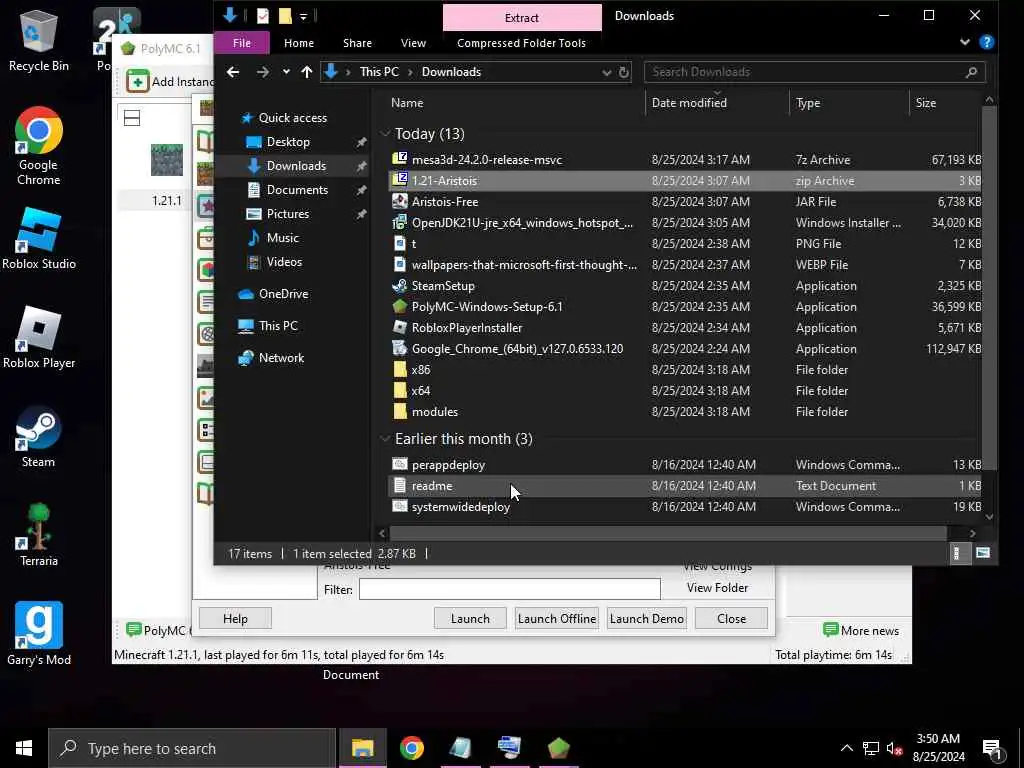
Task: Select RobloxPlayerInstaller file
Action: click(685, 328)
